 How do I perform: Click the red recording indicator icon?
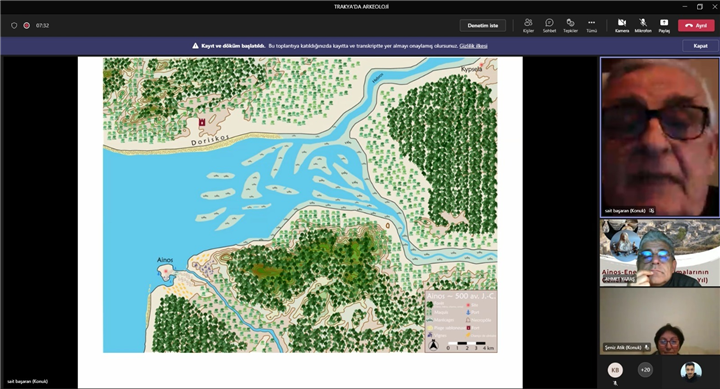(27, 26)
